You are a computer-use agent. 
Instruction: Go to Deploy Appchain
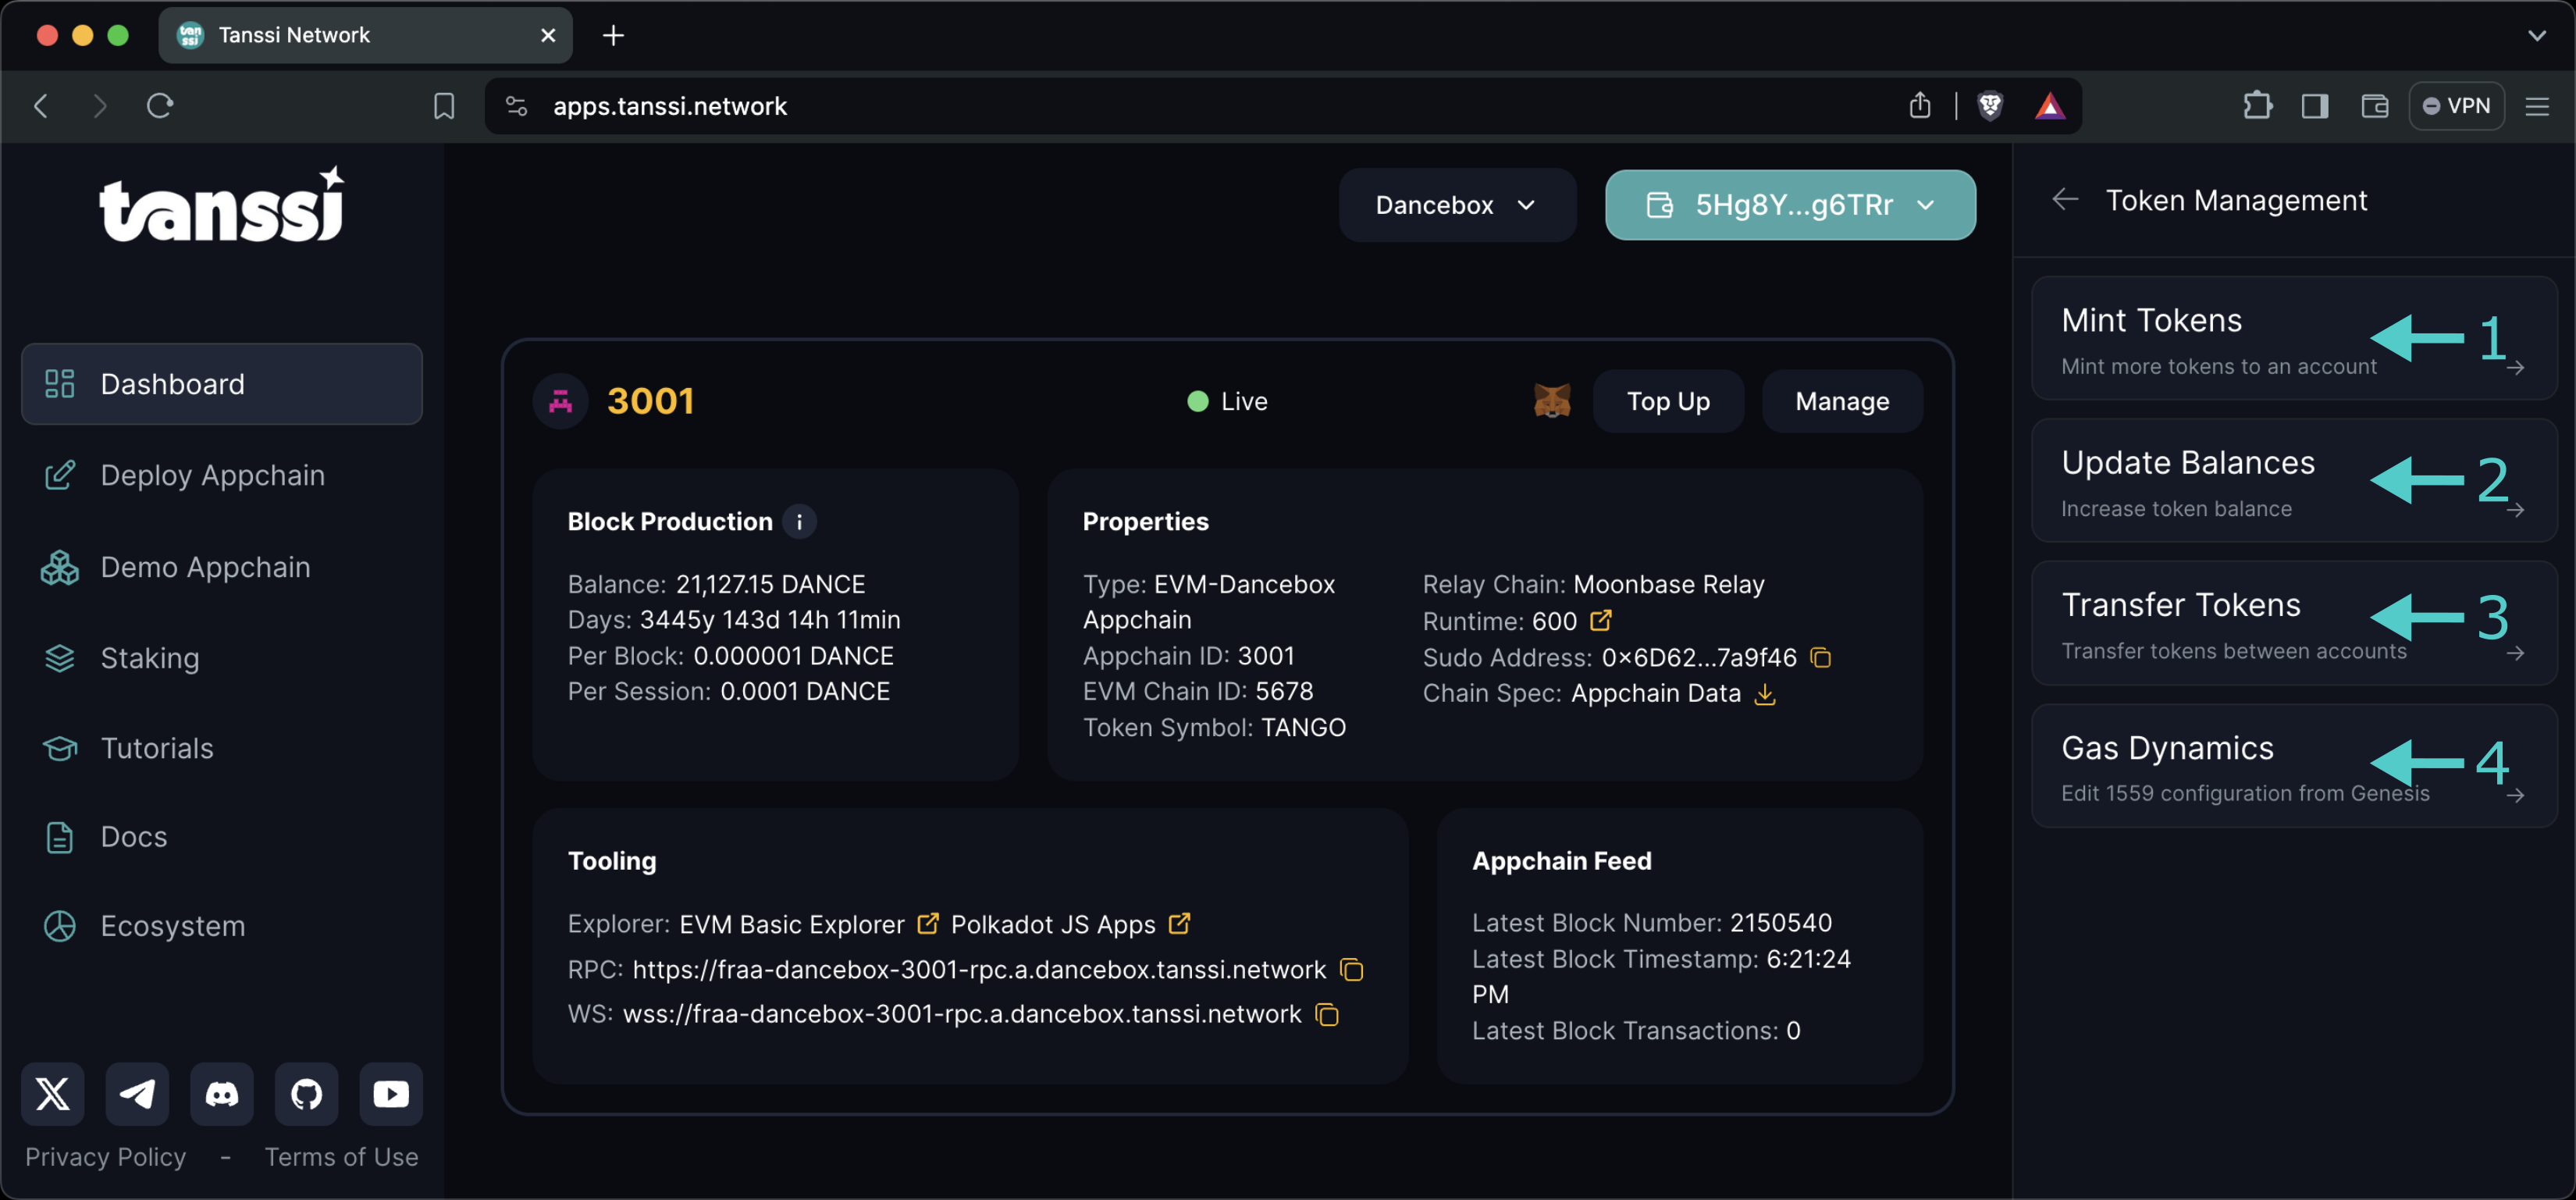click(x=222, y=475)
